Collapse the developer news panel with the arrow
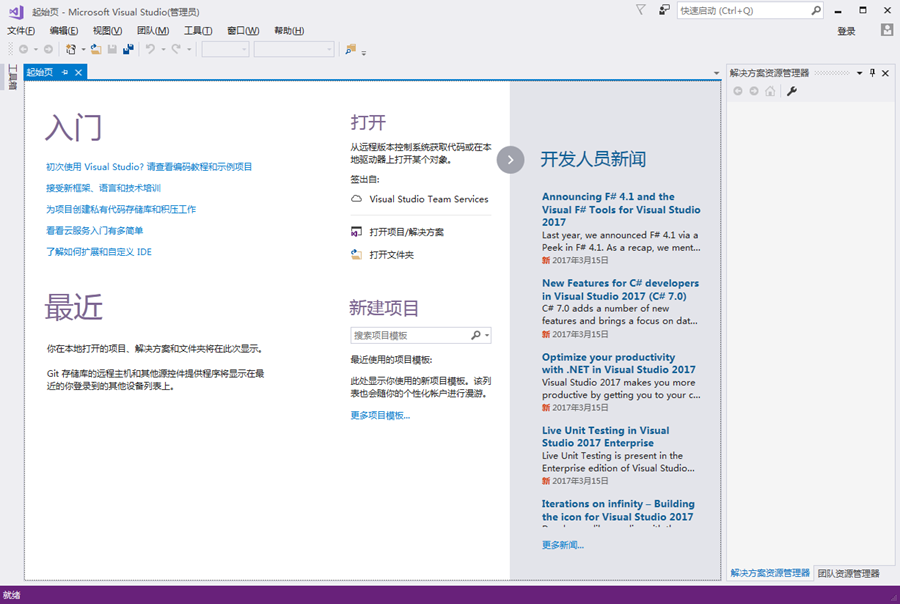Image resolution: width=900 pixels, height=604 pixels. point(510,160)
